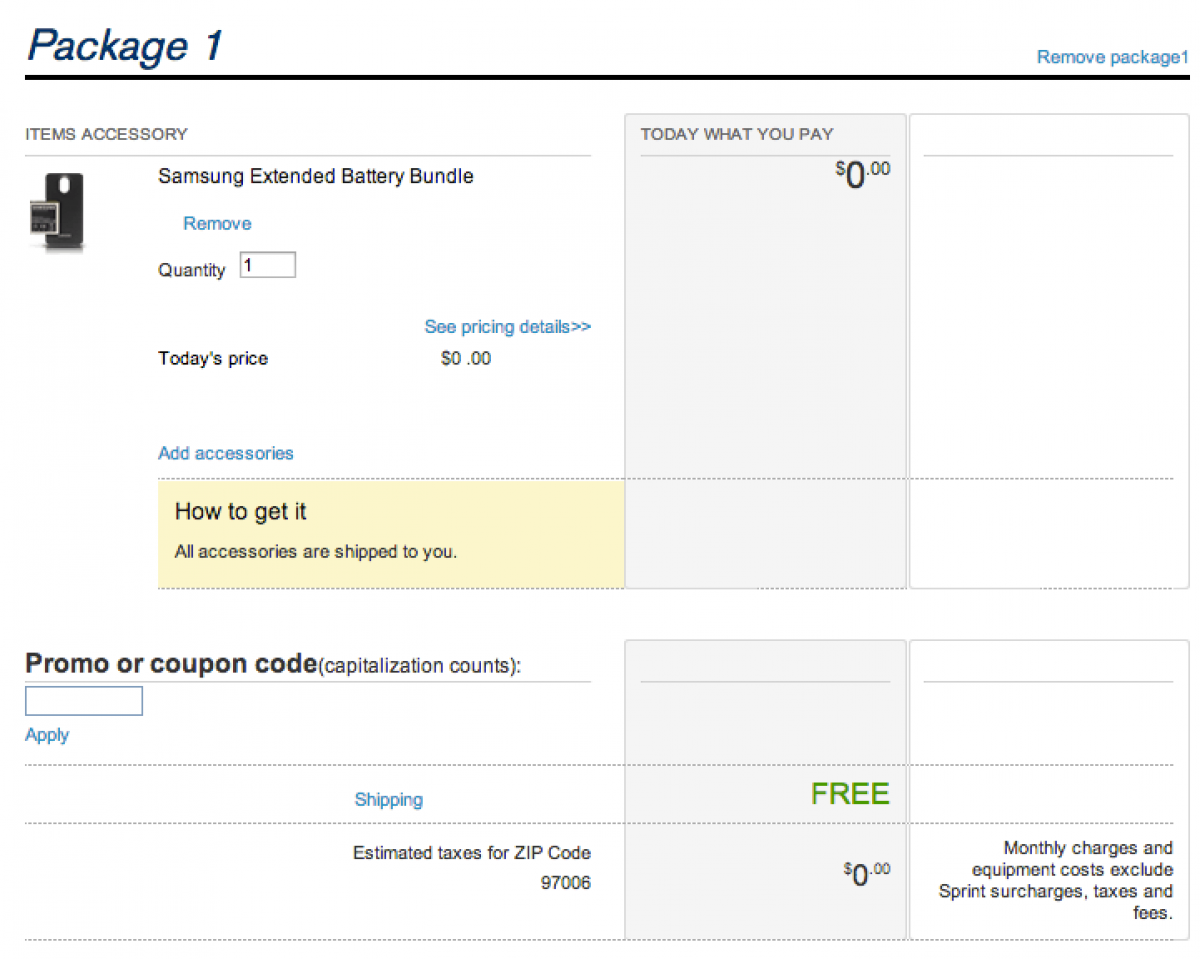Viewport: 1200px width, 959px height.
Task: Select the ZIP code 97006 text
Action: (x=565, y=883)
